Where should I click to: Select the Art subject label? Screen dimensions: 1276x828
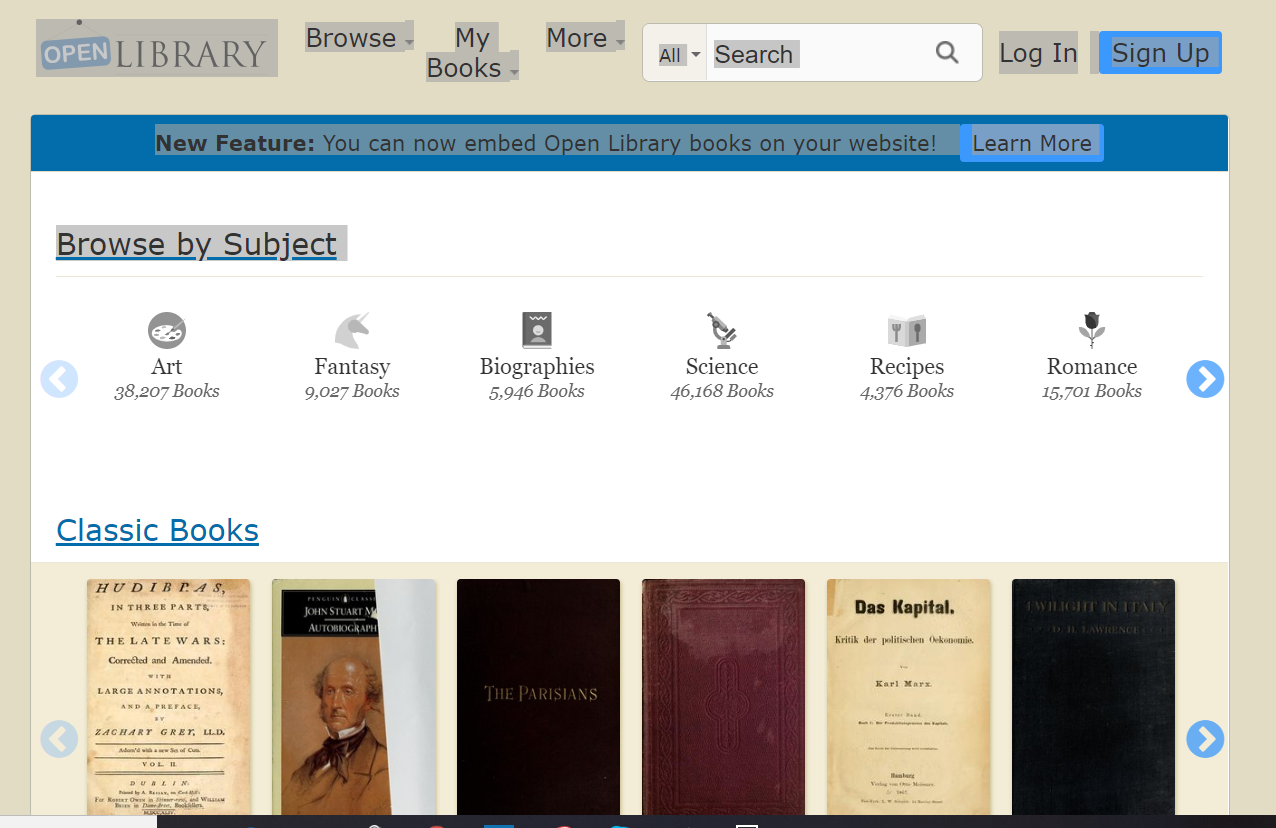pyautogui.click(x=167, y=366)
